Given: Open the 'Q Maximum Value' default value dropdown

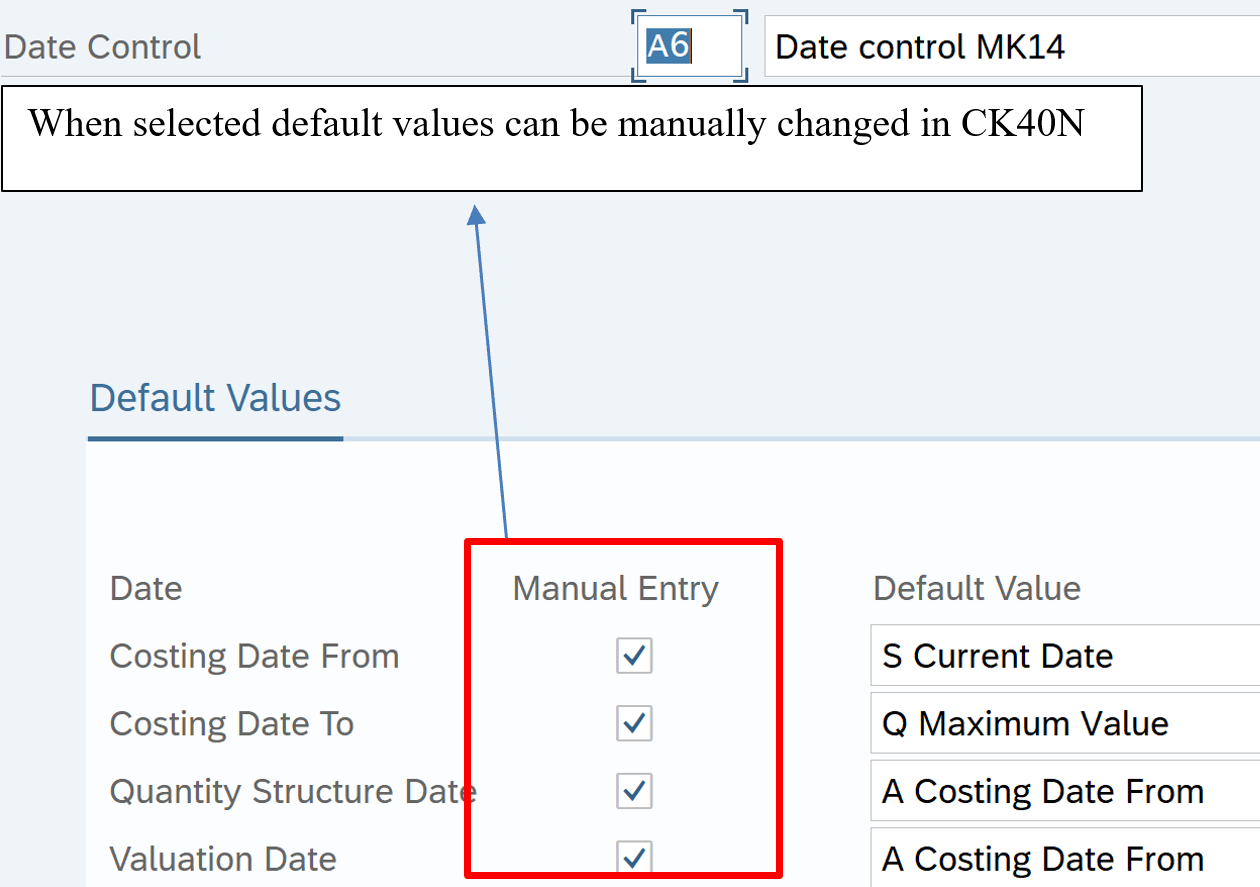Looking at the screenshot, I should click(1064, 723).
